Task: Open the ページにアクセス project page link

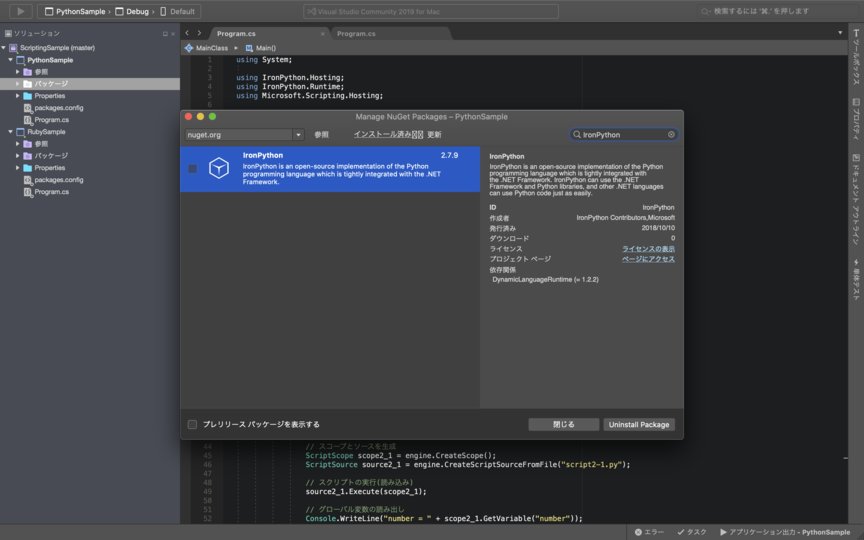Action: 648,259
